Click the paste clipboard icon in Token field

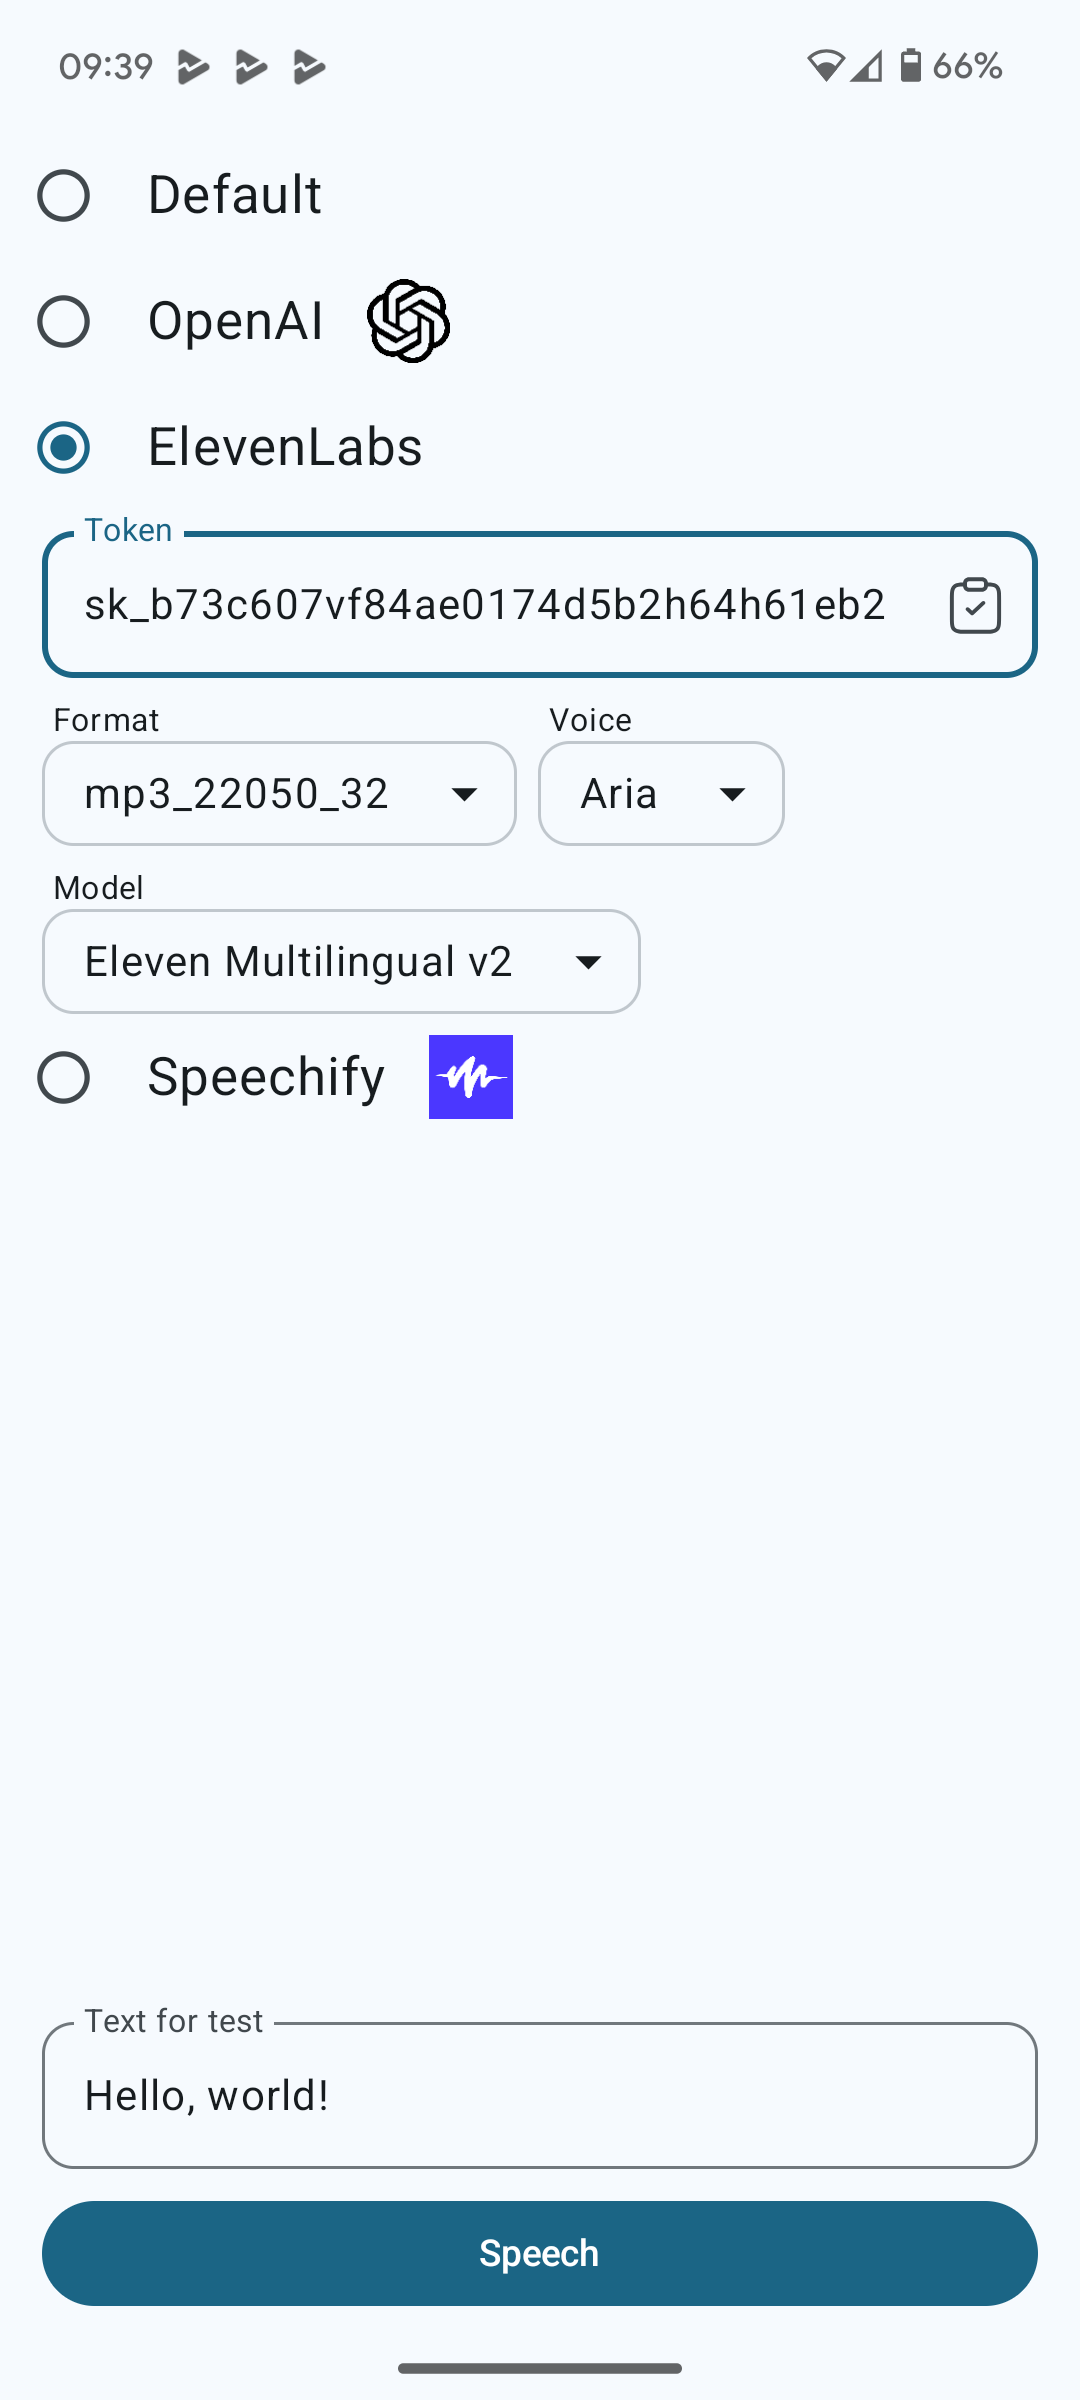pos(975,605)
